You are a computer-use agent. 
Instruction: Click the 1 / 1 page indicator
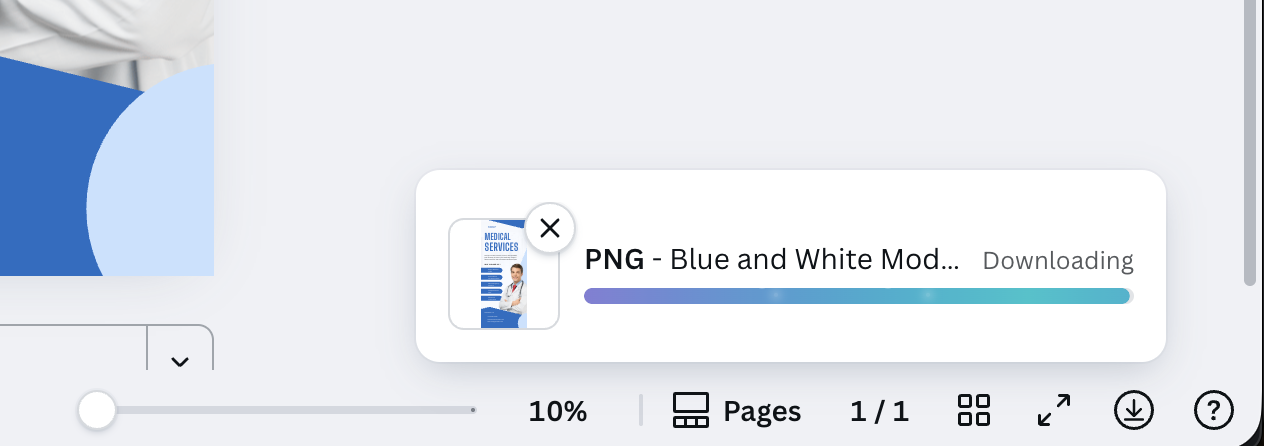(879, 411)
